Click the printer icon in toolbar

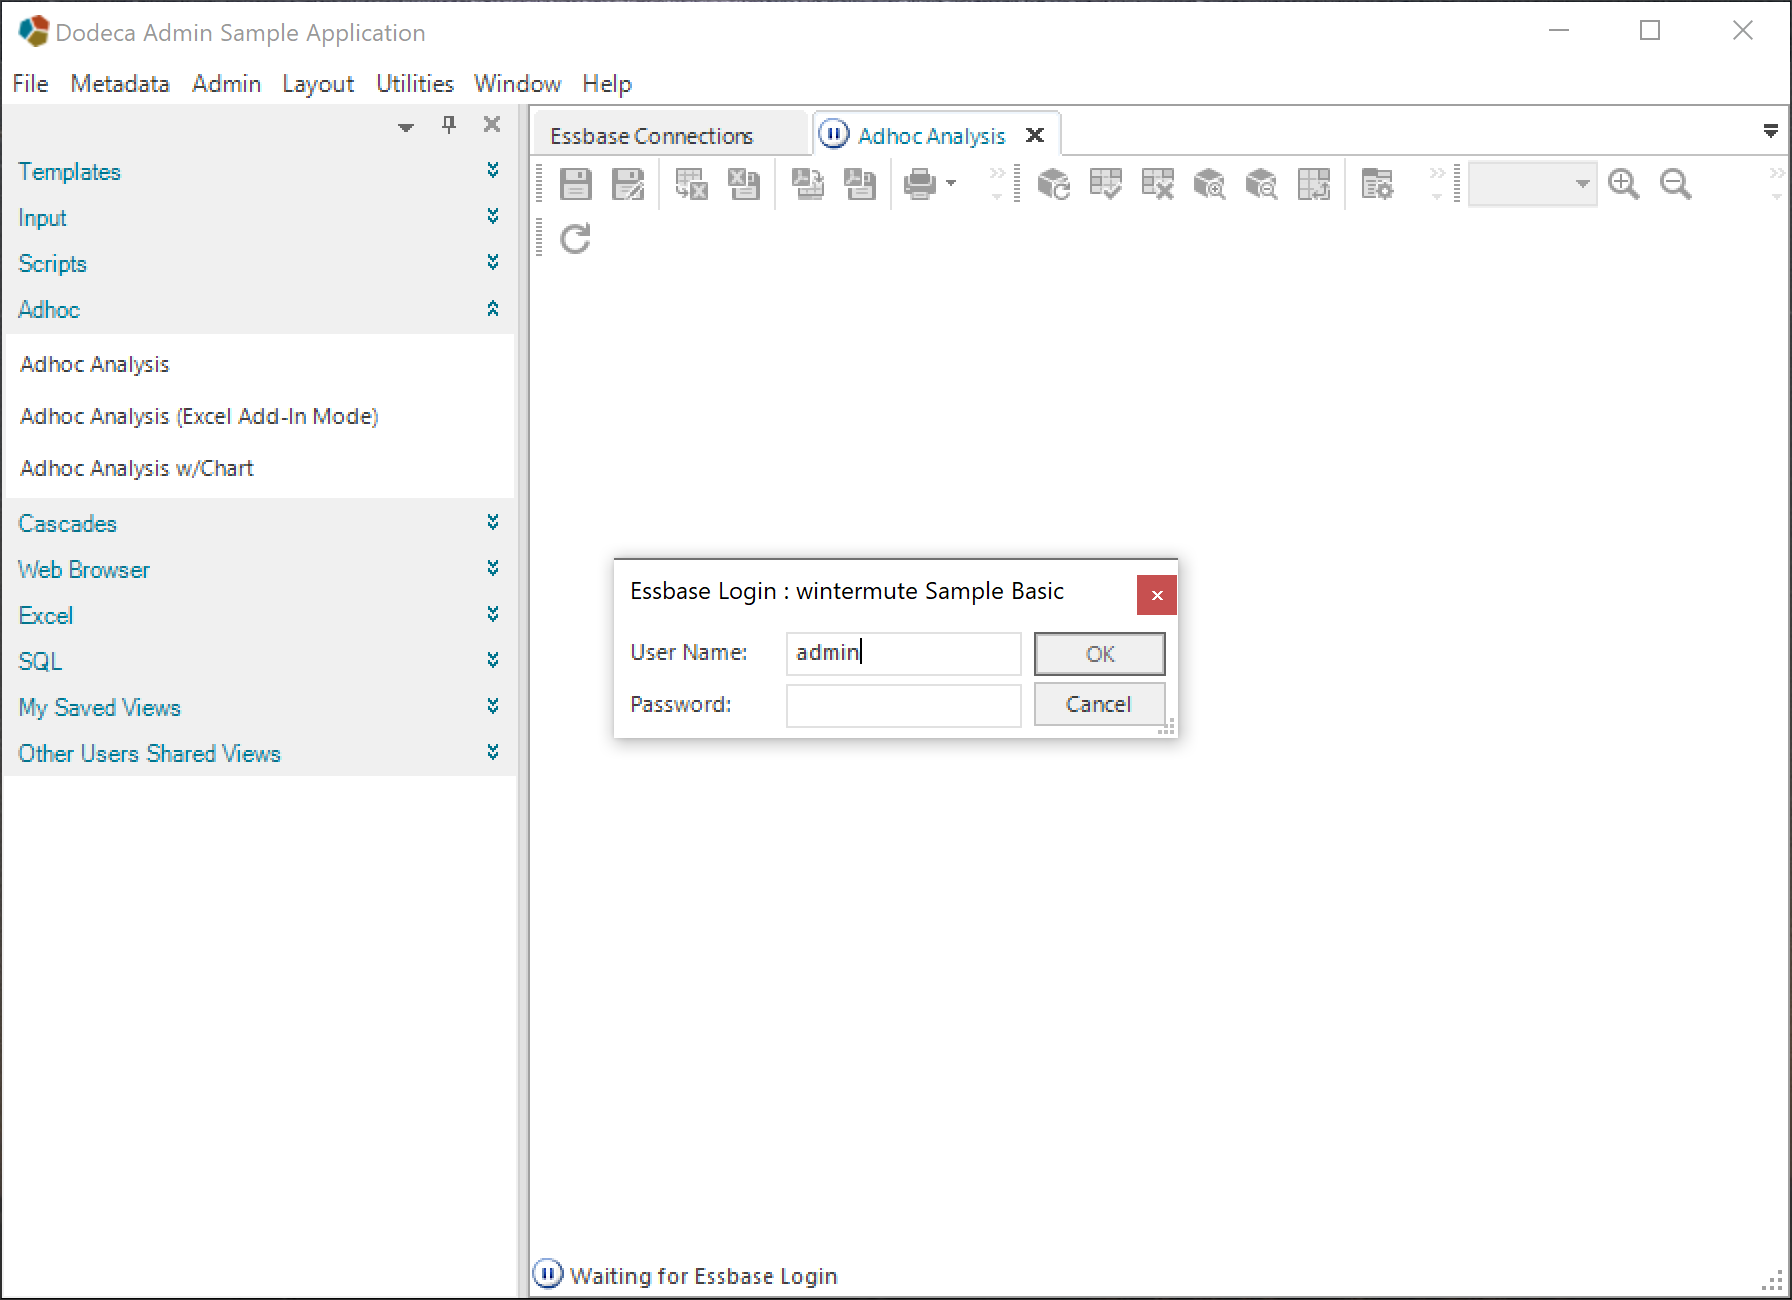point(920,184)
